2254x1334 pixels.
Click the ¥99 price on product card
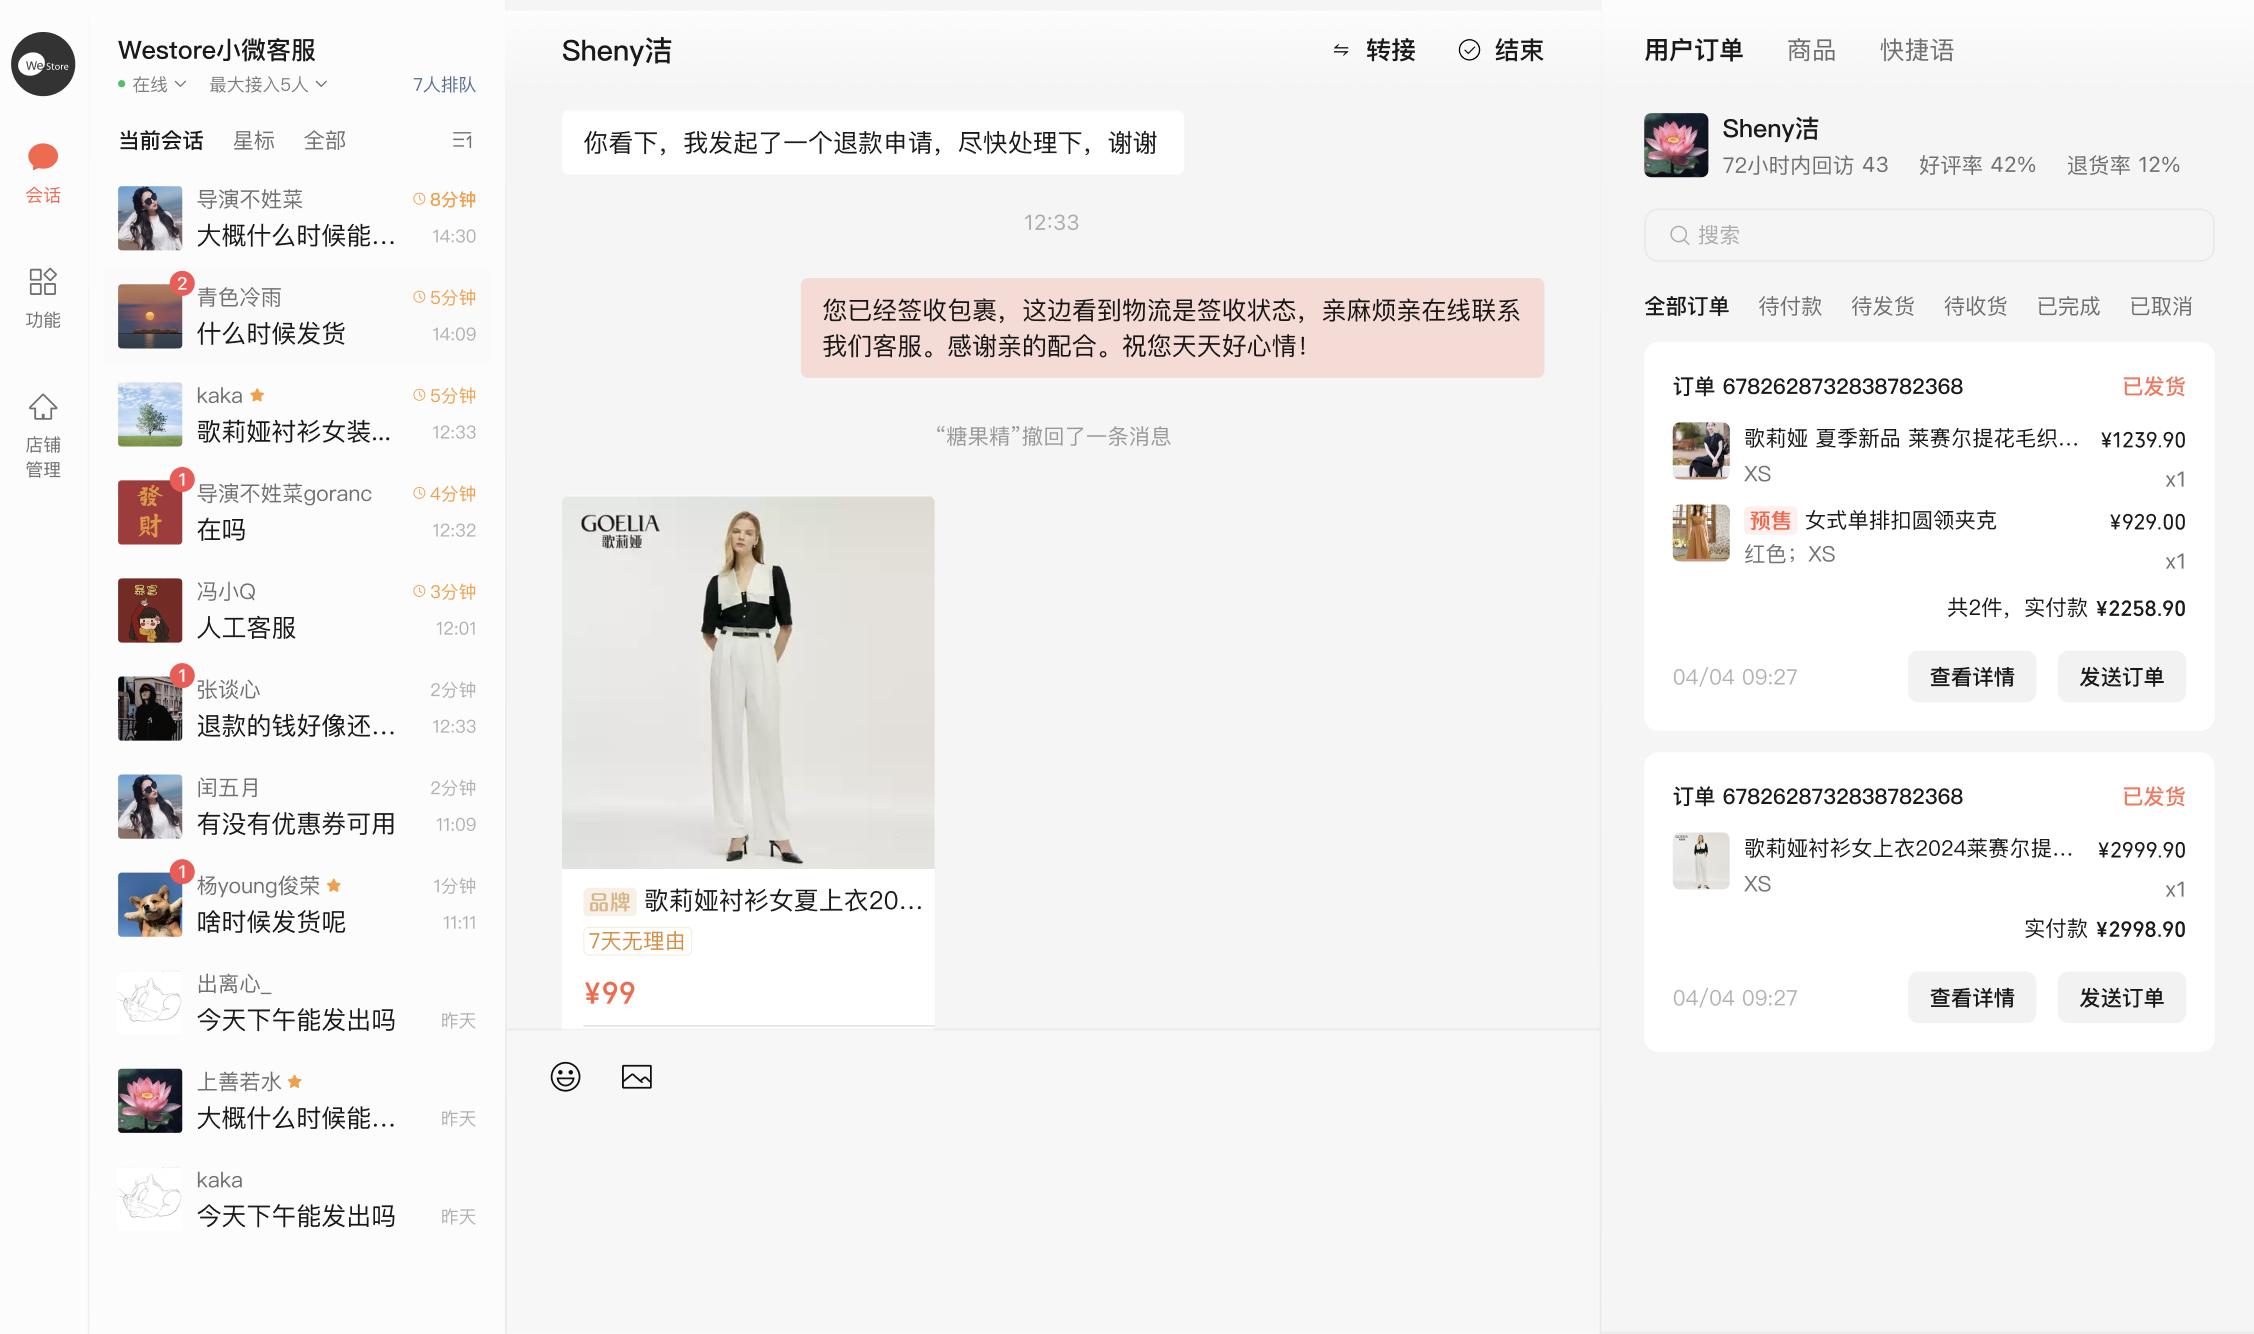(610, 993)
